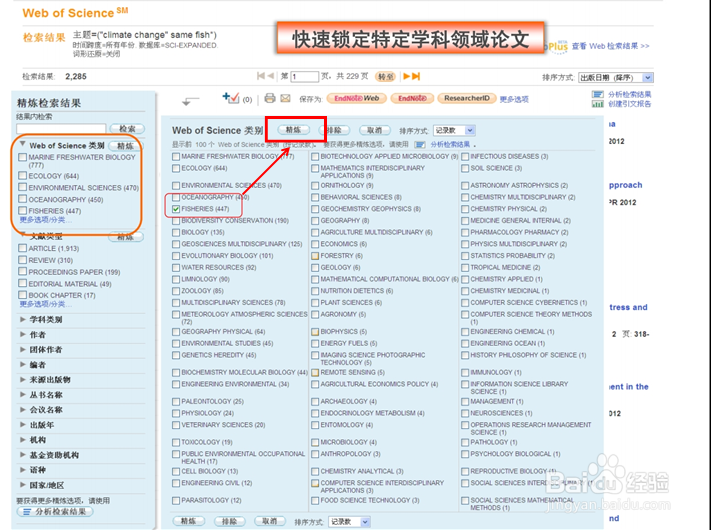The width and height of the screenshot is (711, 530).
Task: Click the 分析检索结果 button at sidebar bottom
Action: [55, 511]
